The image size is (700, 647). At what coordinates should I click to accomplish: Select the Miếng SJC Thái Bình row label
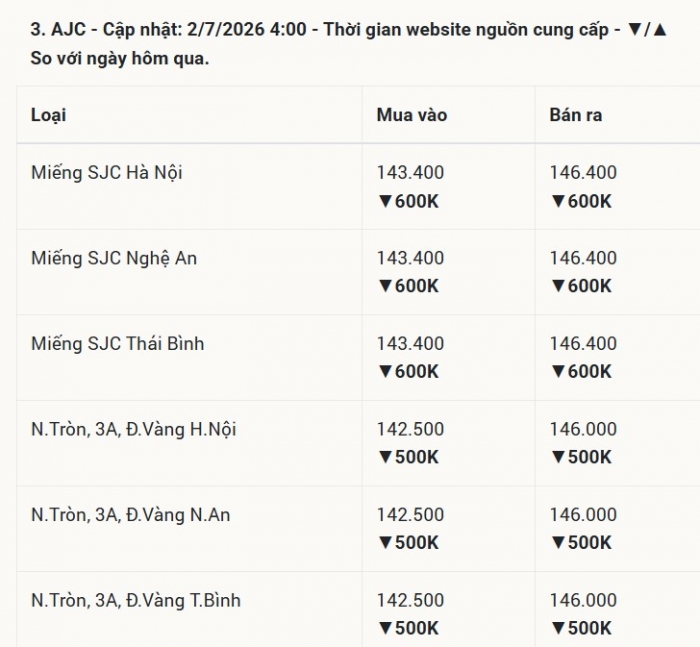pyautogui.click(x=117, y=344)
